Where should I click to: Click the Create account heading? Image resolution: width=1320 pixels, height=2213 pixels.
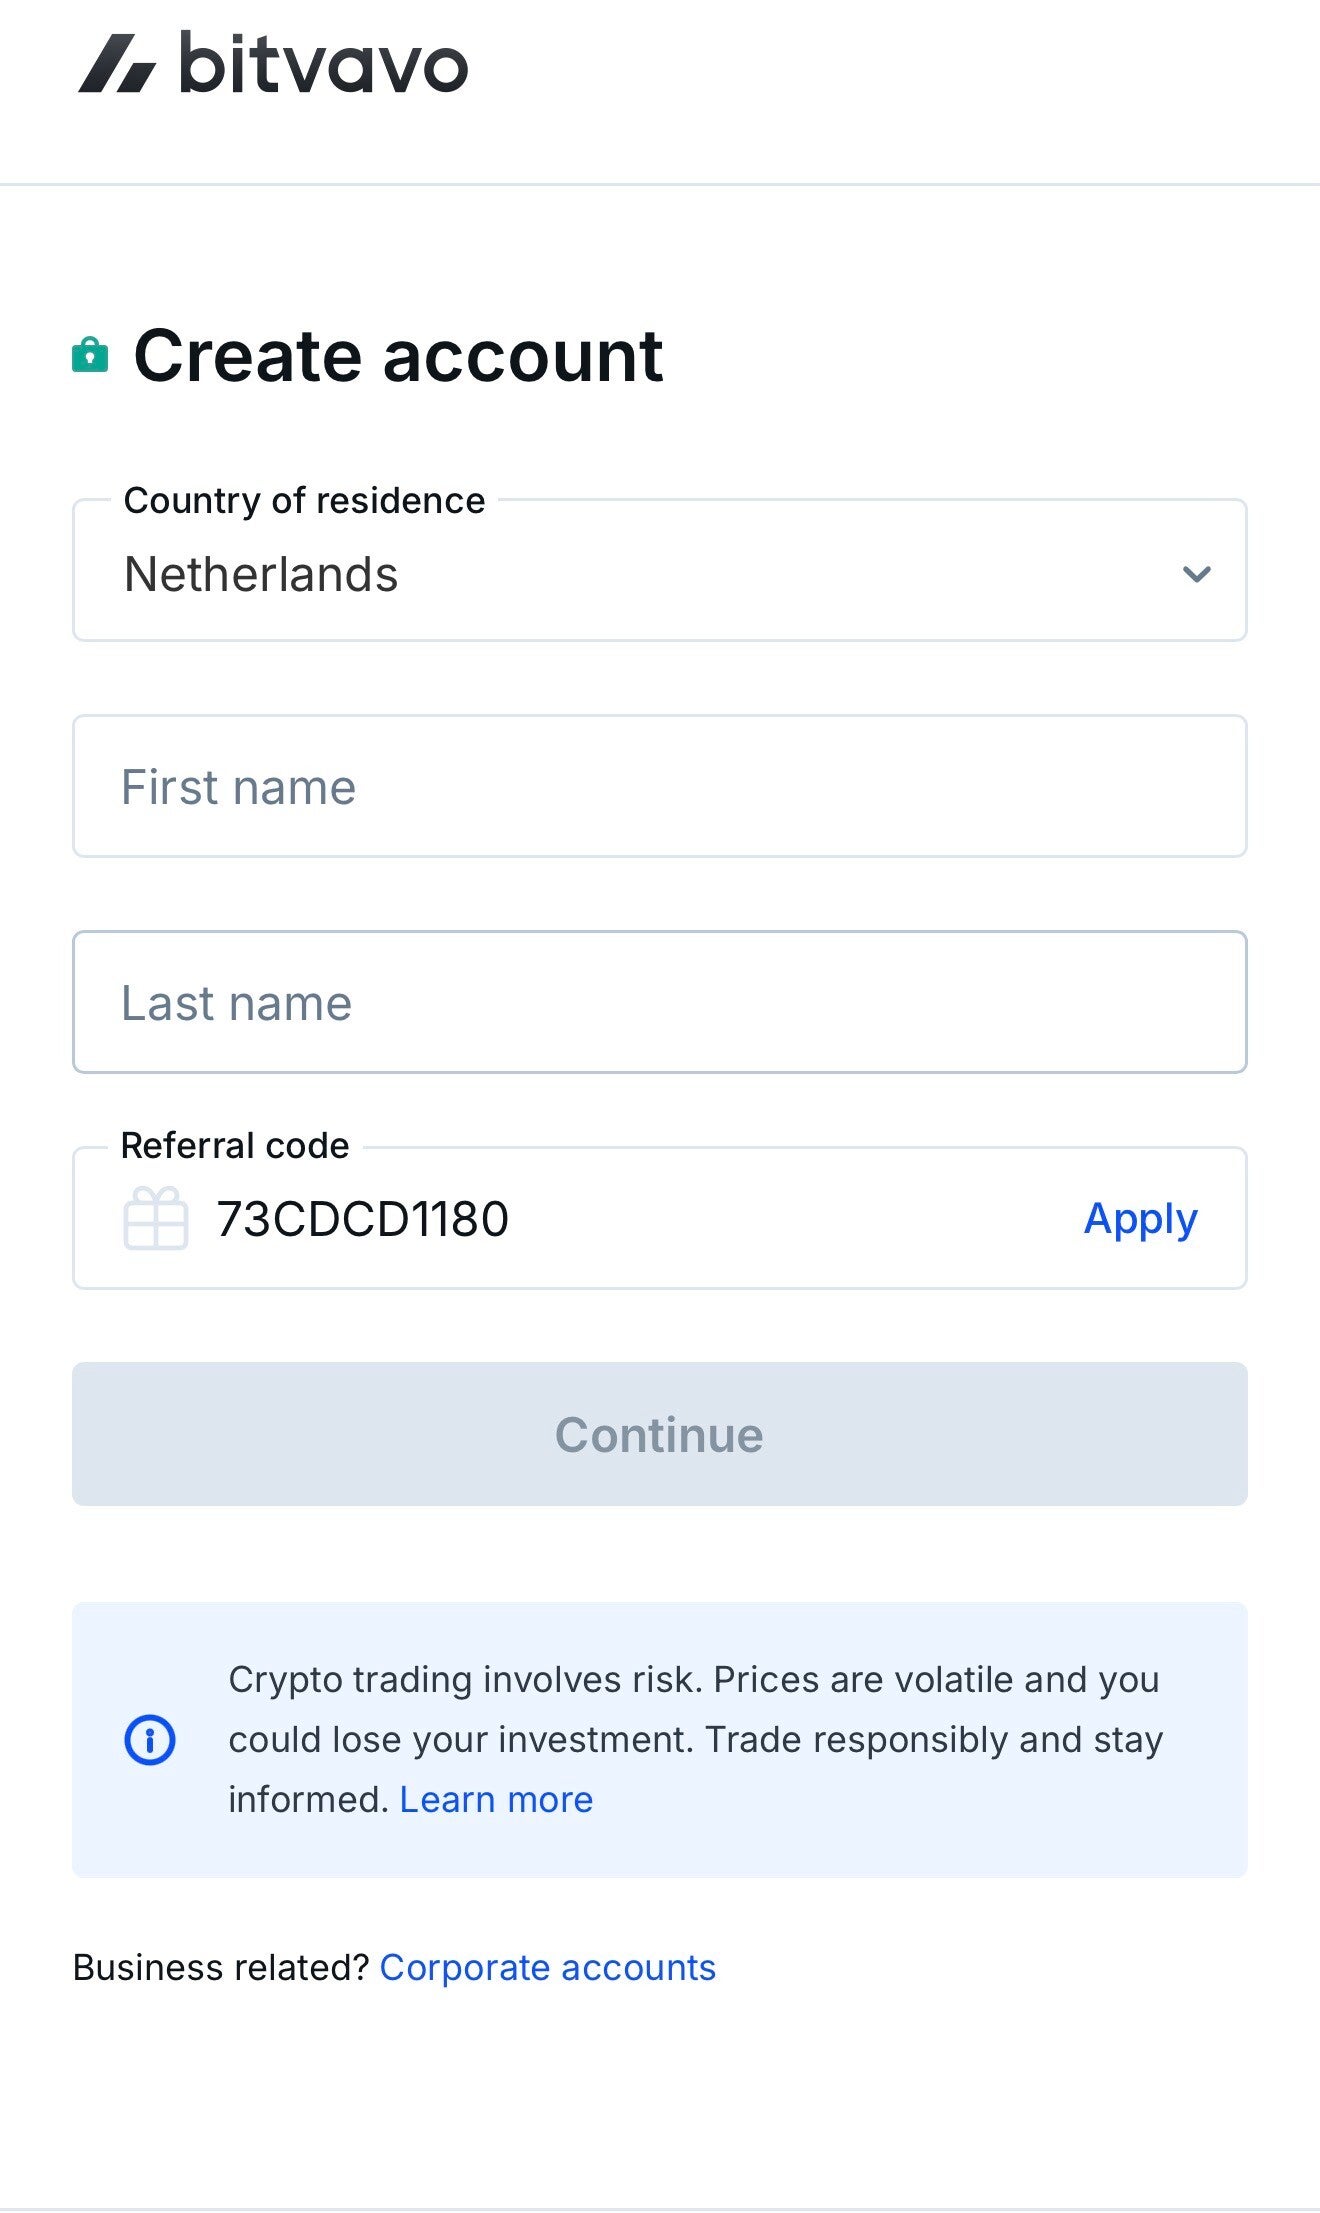click(398, 356)
